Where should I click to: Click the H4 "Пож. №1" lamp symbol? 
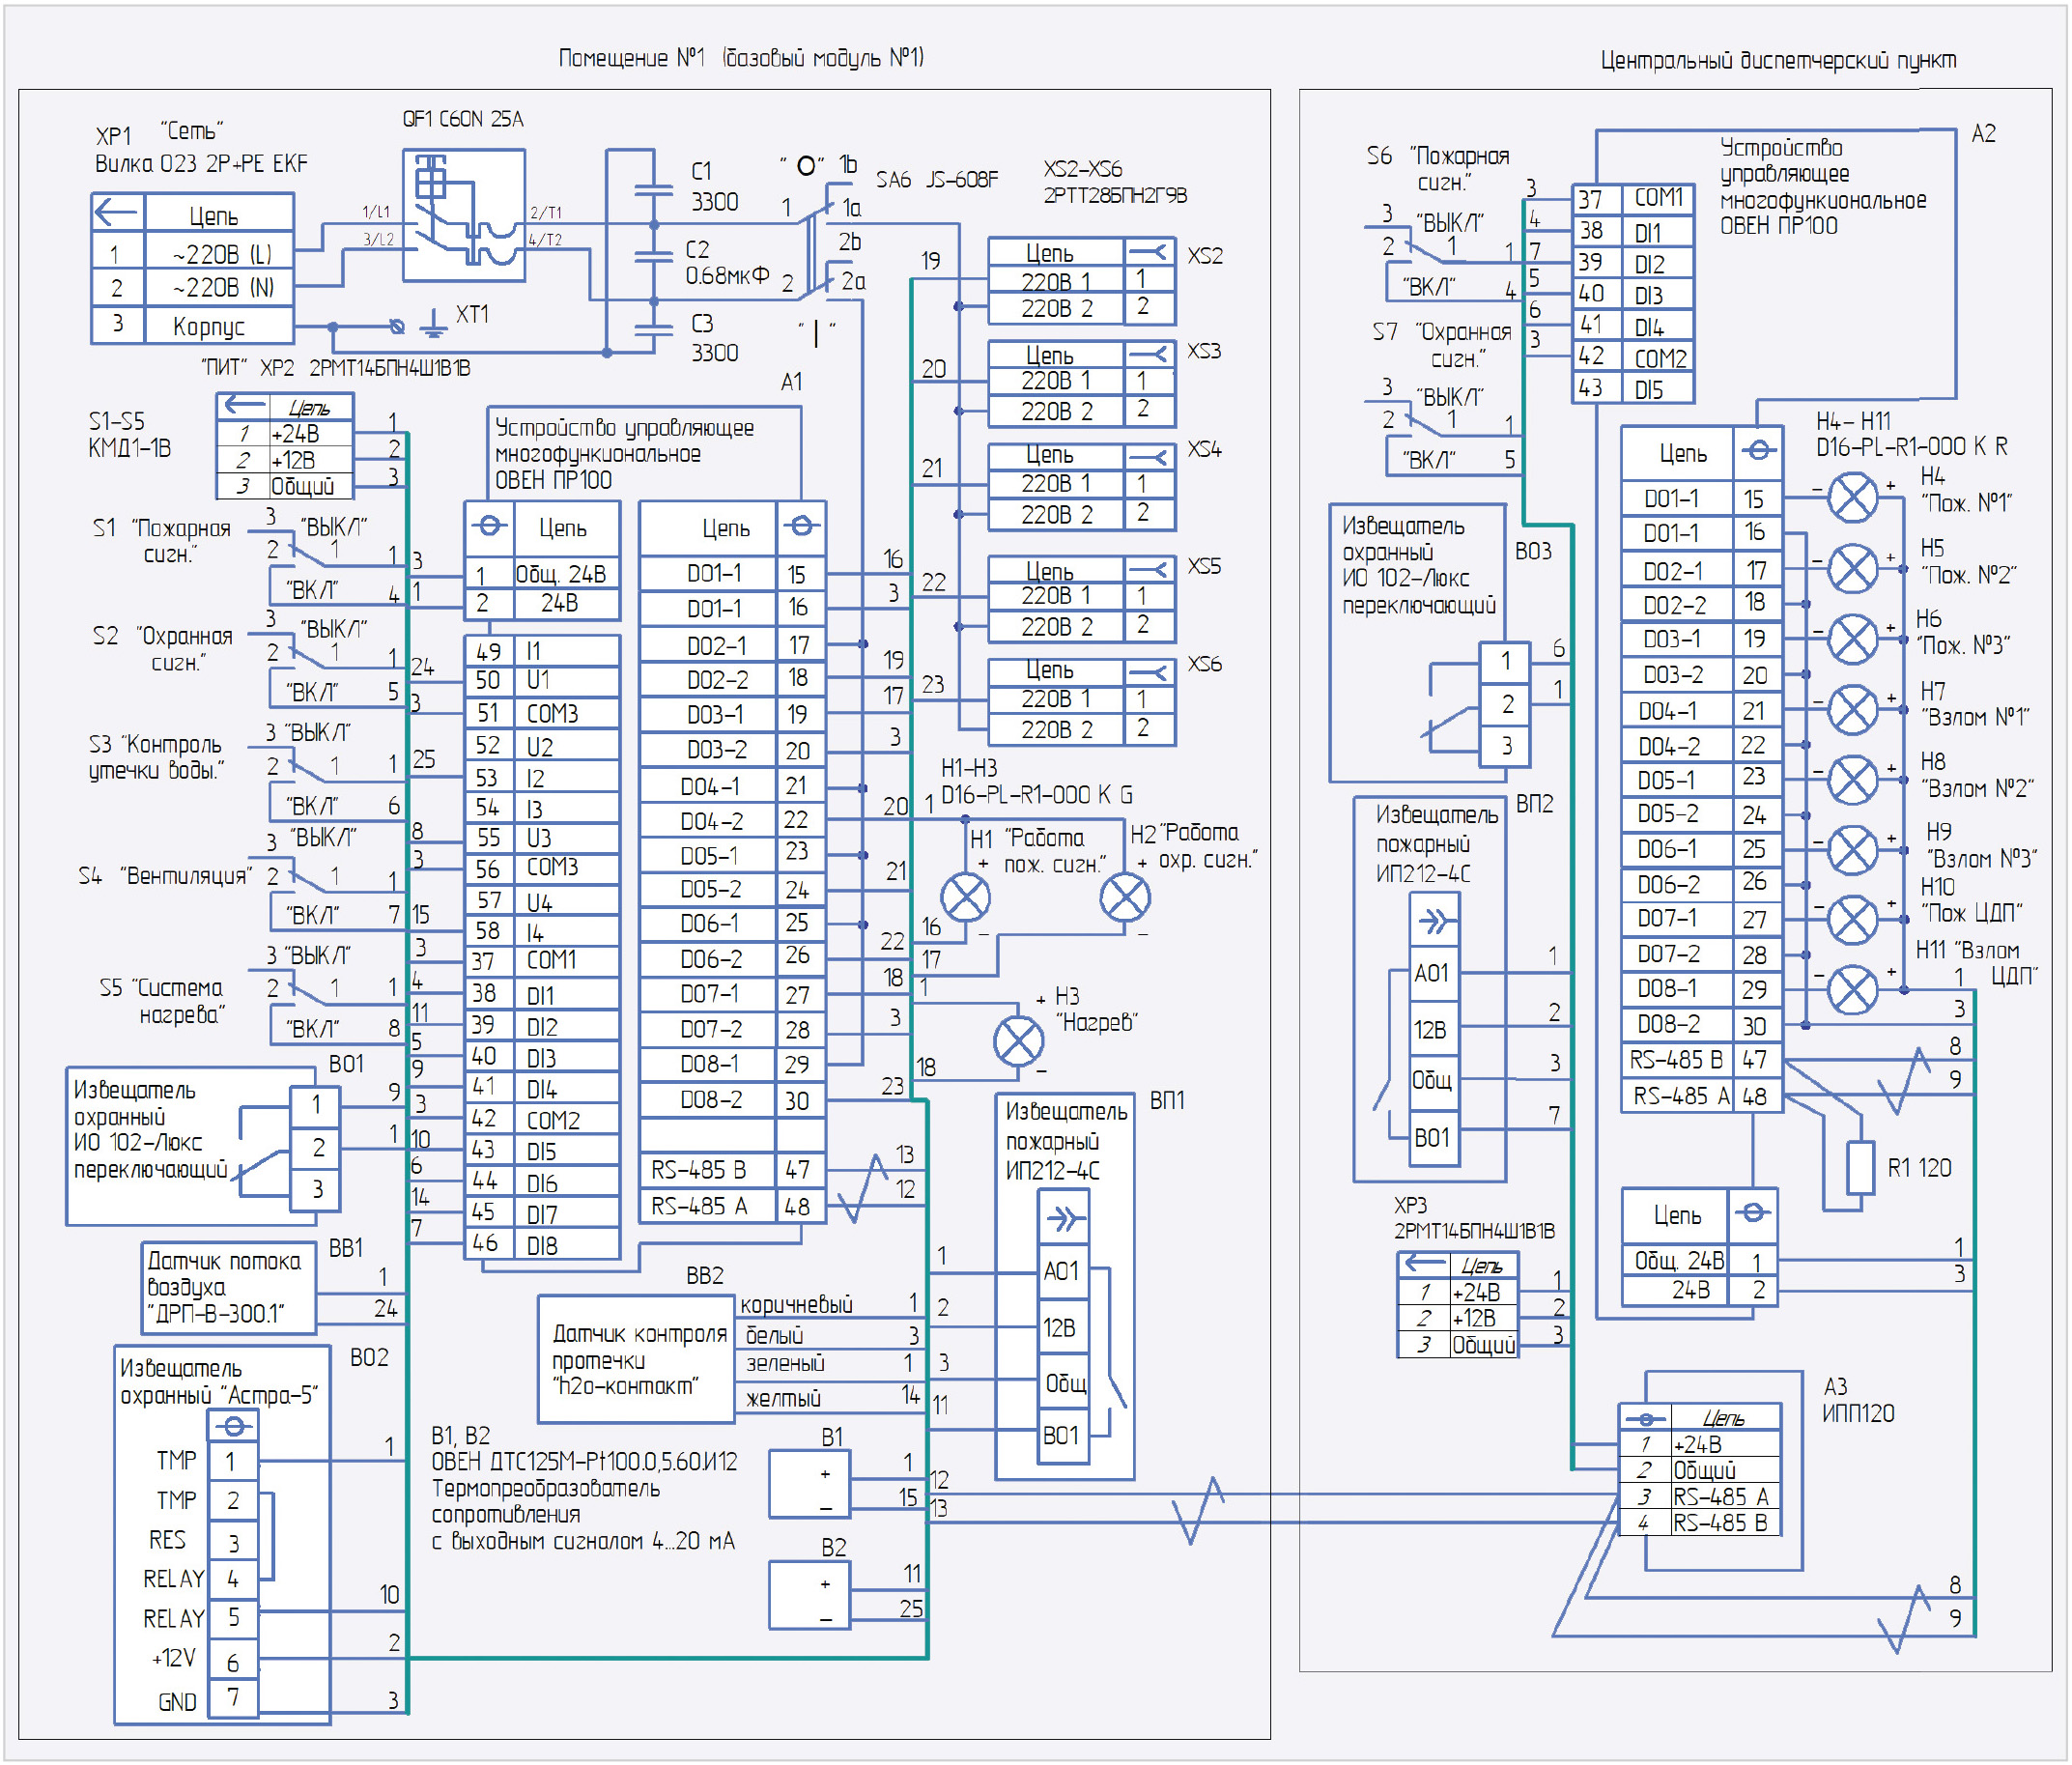coord(1852,497)
